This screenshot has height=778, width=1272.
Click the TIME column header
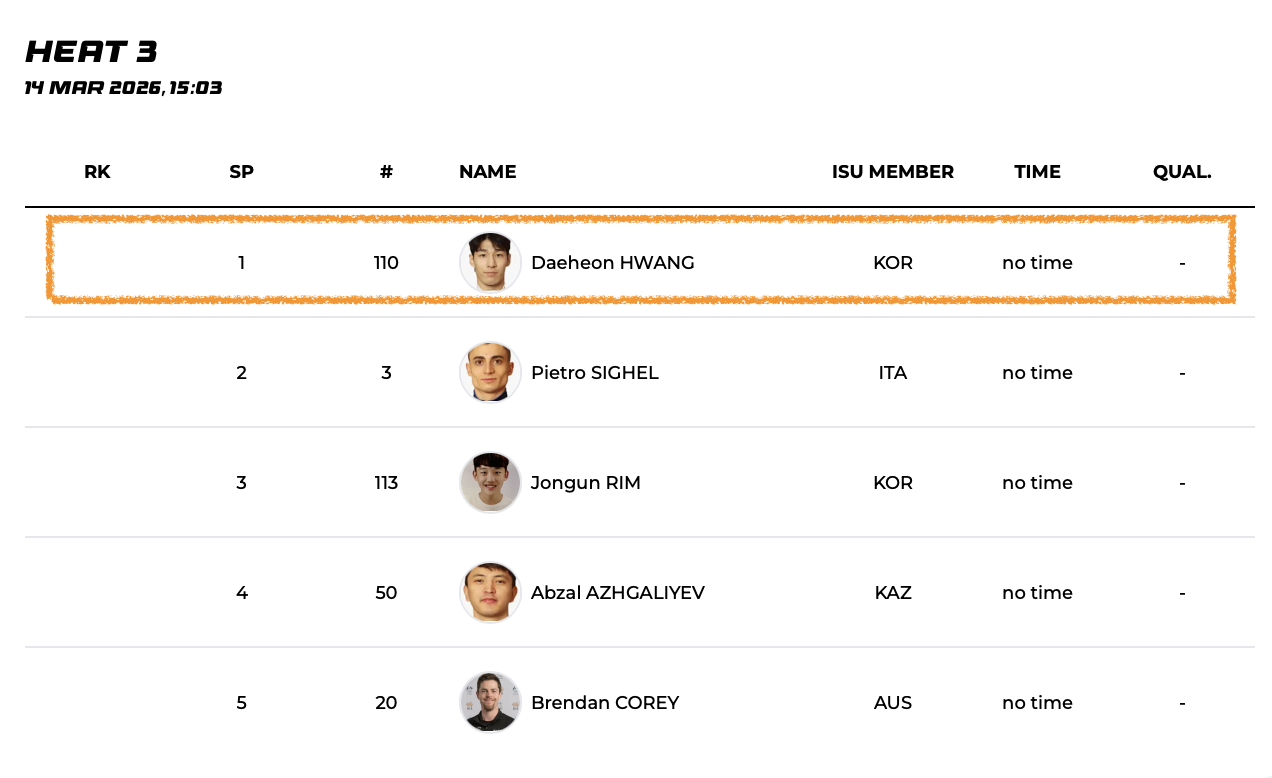1037,172
